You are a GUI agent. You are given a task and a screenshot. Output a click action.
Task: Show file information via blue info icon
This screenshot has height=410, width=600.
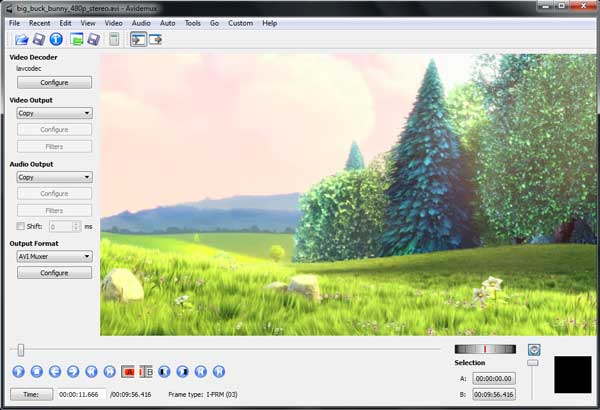click(56, 39)
